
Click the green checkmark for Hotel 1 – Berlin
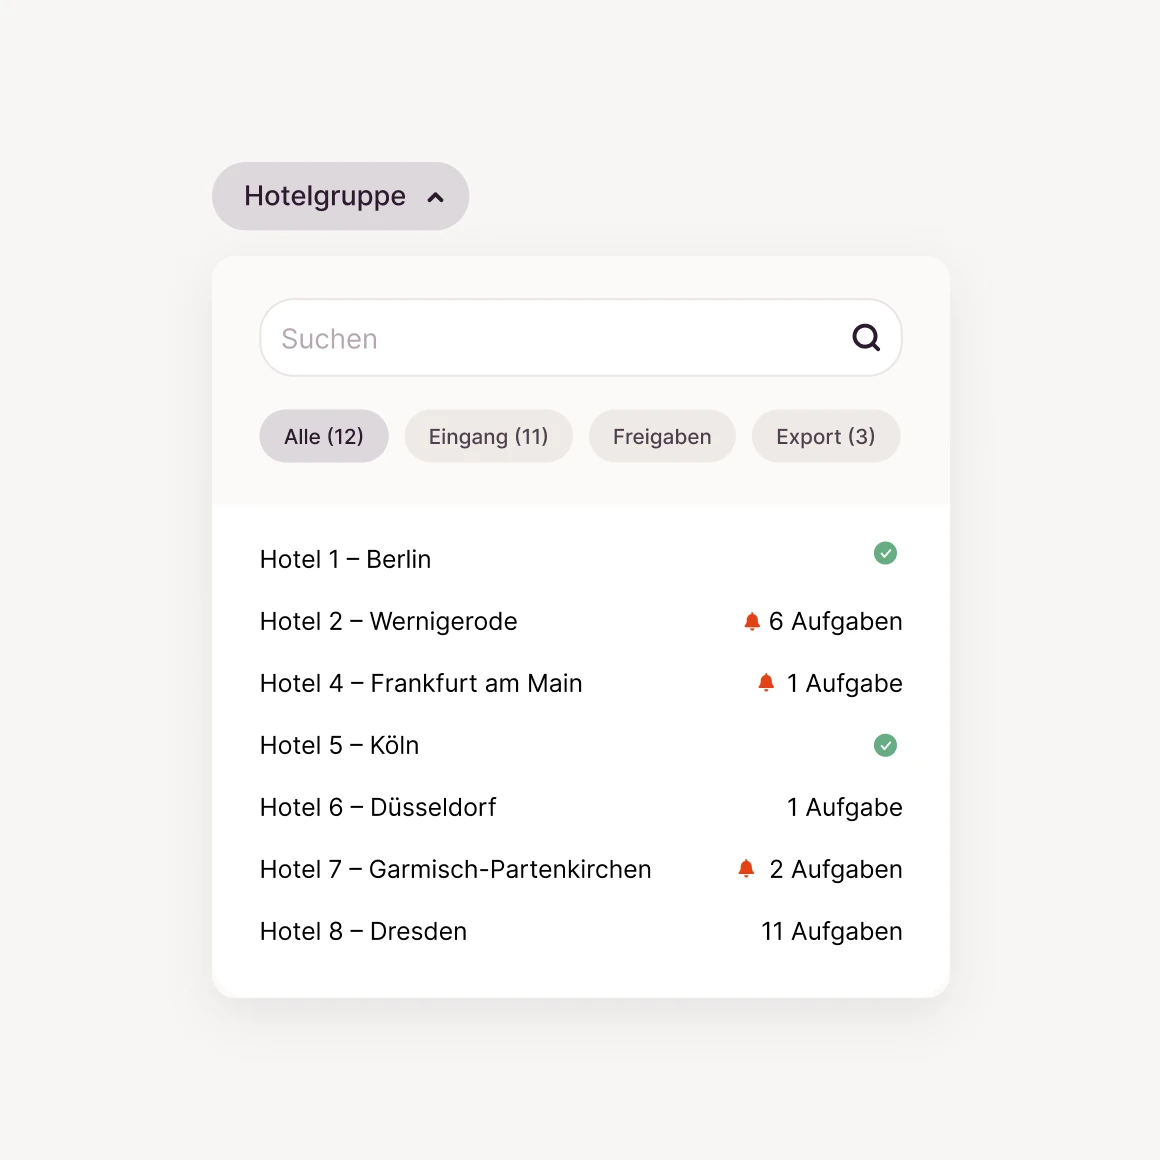click(885, 553)
